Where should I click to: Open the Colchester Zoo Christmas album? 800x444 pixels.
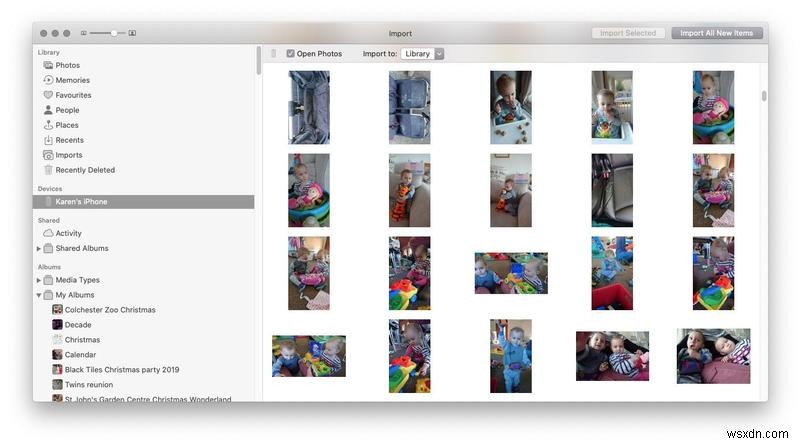click(110, 310)
